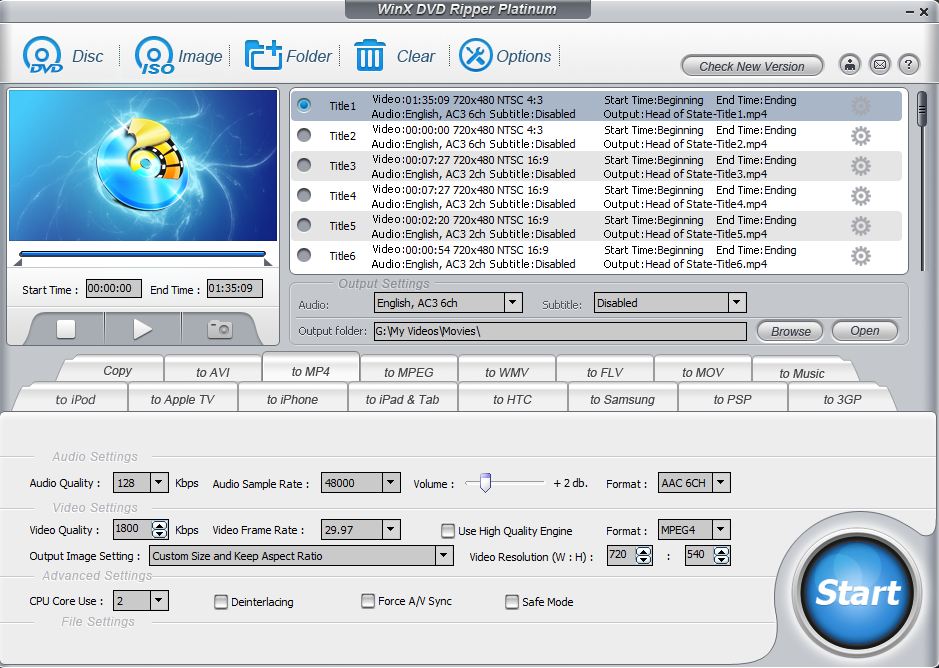
Task: Open settings gear for Title2
Action: tap(861, 136)
